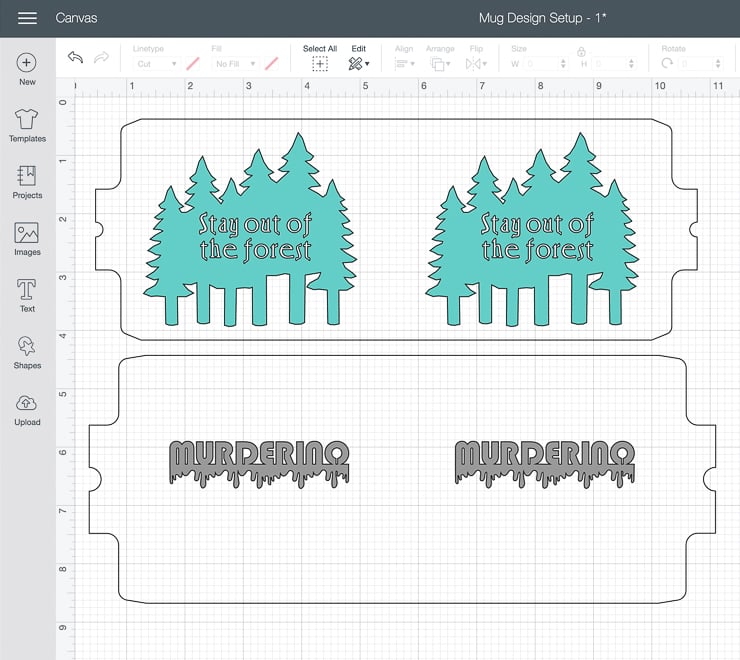Viewport: 740px width, 660px height.
Task: Open the hamburger main menu
Action: click(27, 18)
